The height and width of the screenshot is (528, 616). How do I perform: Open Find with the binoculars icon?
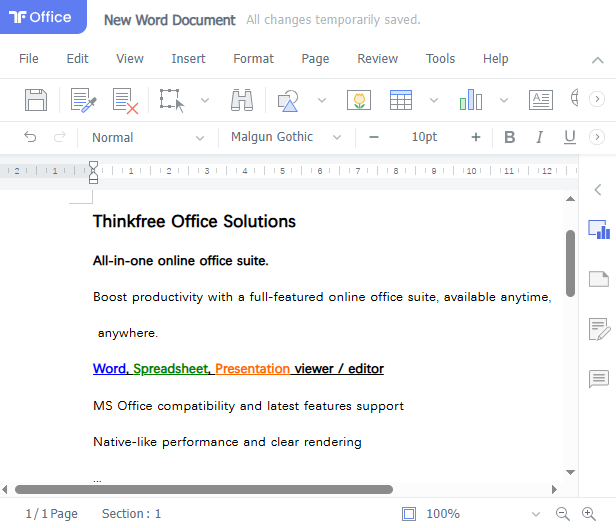242,100
